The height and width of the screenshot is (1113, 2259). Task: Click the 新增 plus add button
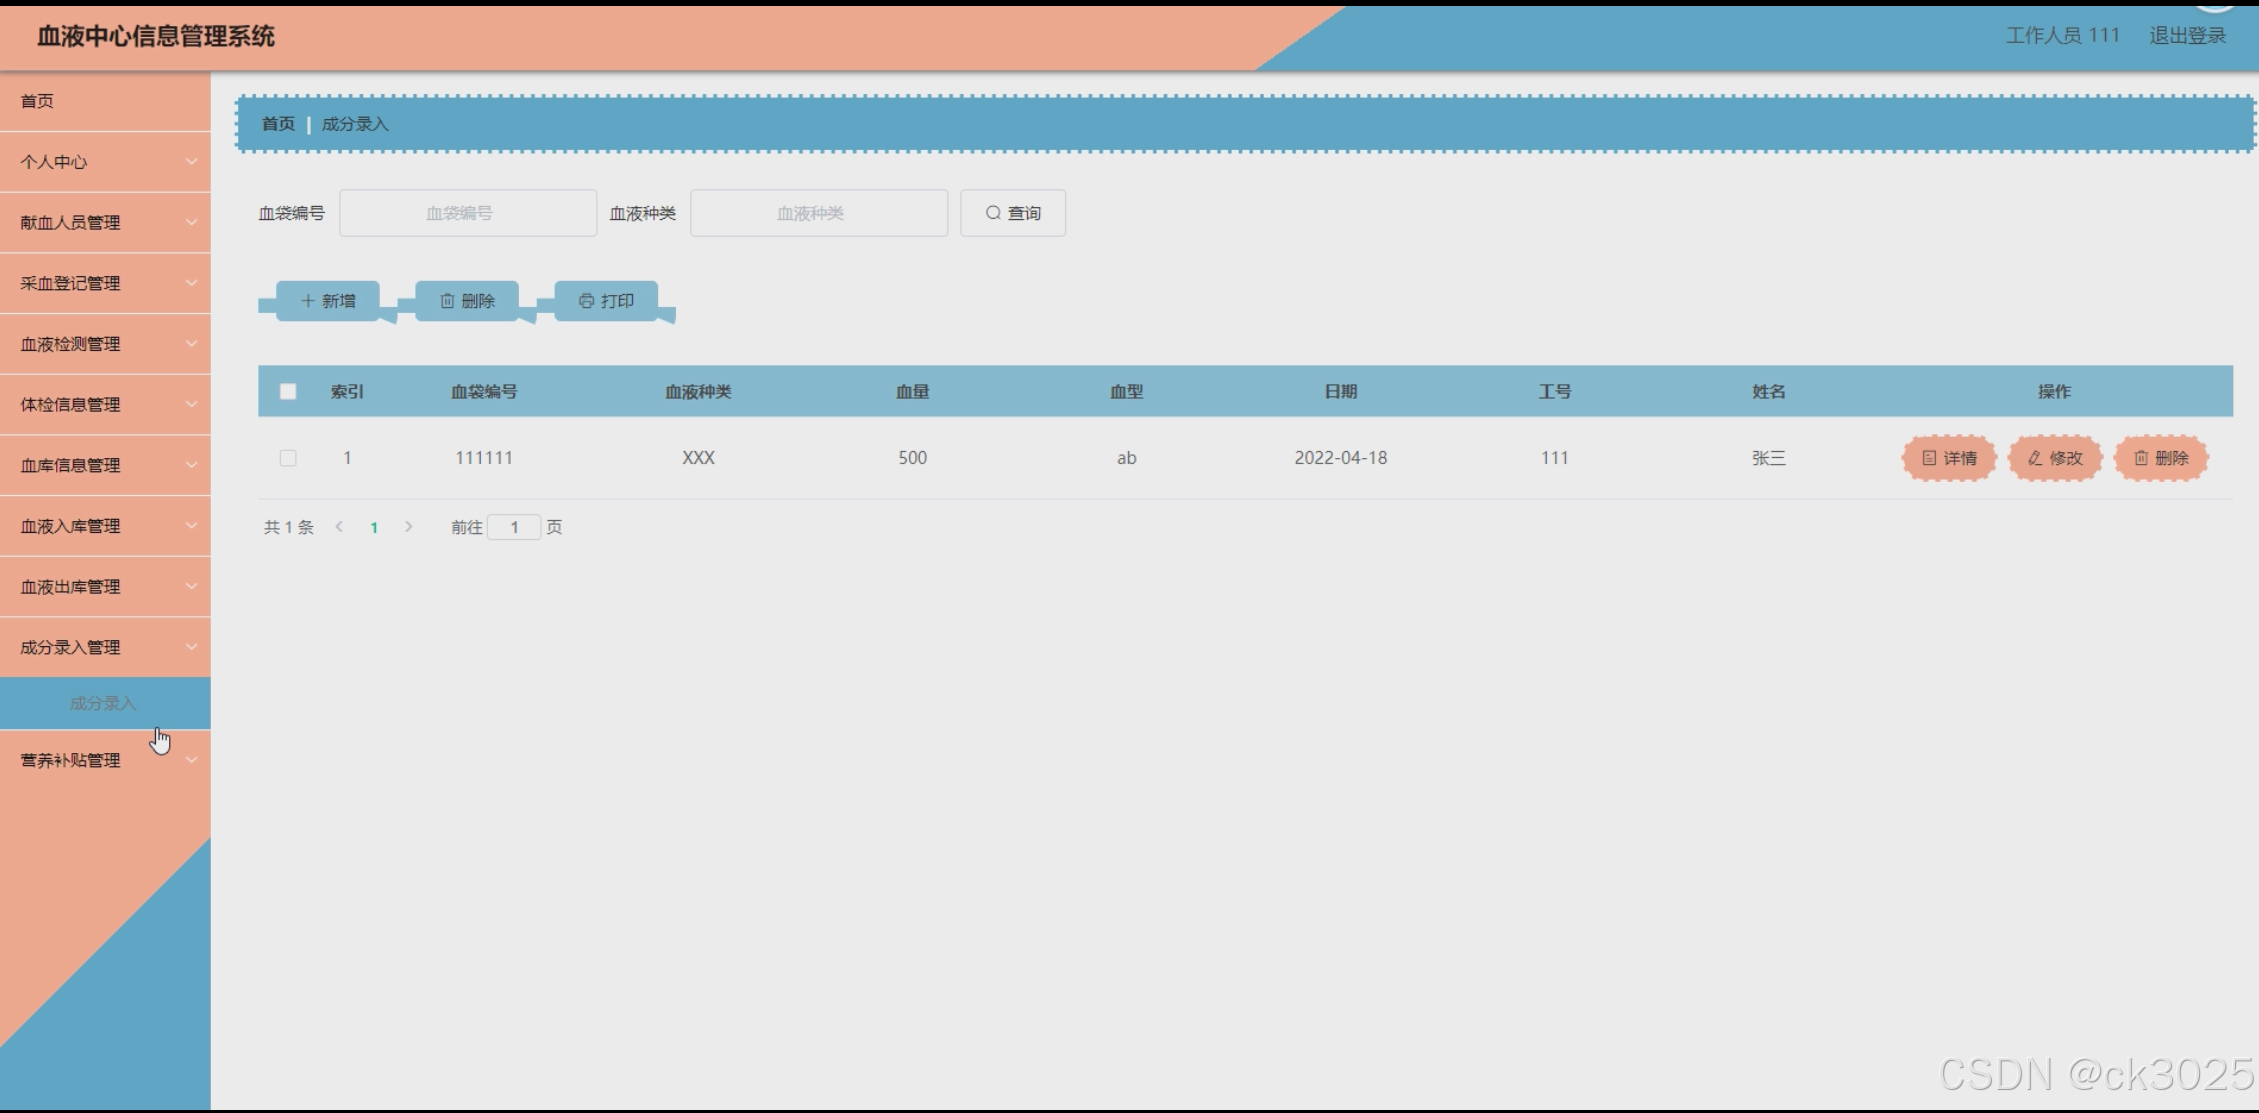coord(328,301)
